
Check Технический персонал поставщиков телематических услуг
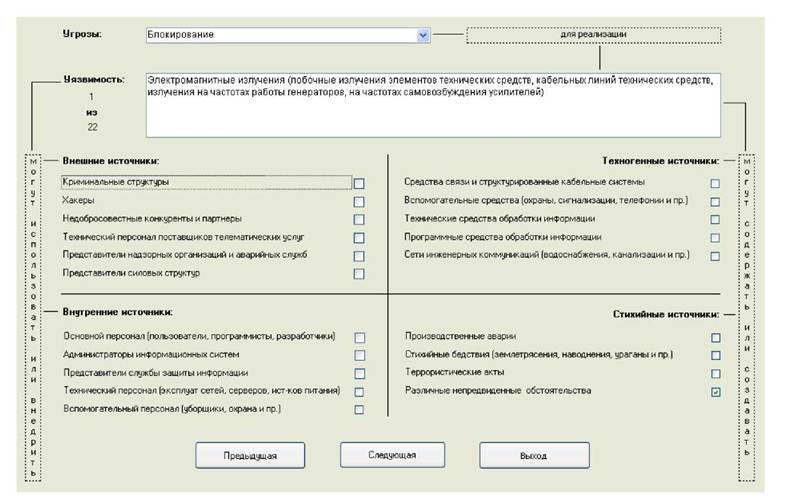(359, 237)
